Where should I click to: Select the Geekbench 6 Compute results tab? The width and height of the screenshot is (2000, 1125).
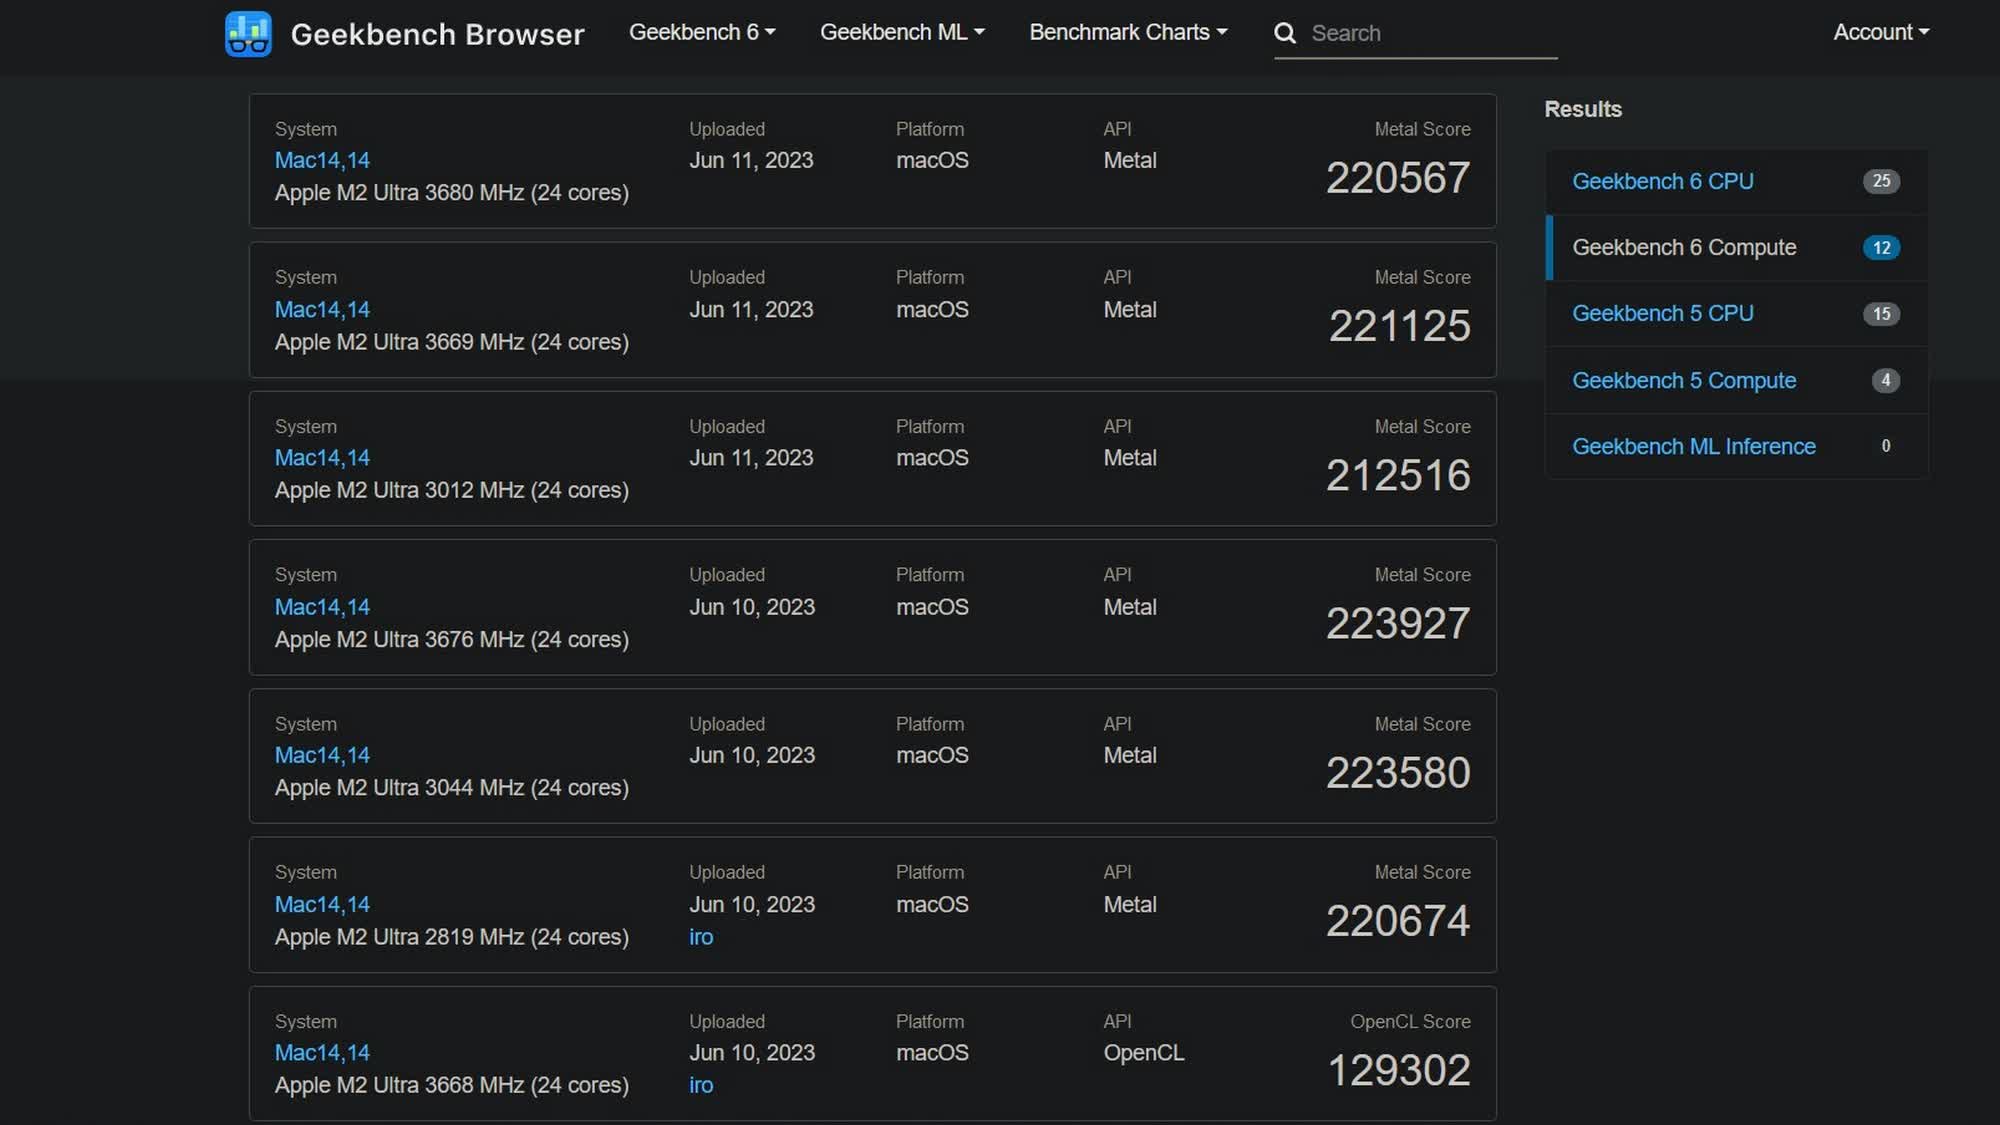1737,247
